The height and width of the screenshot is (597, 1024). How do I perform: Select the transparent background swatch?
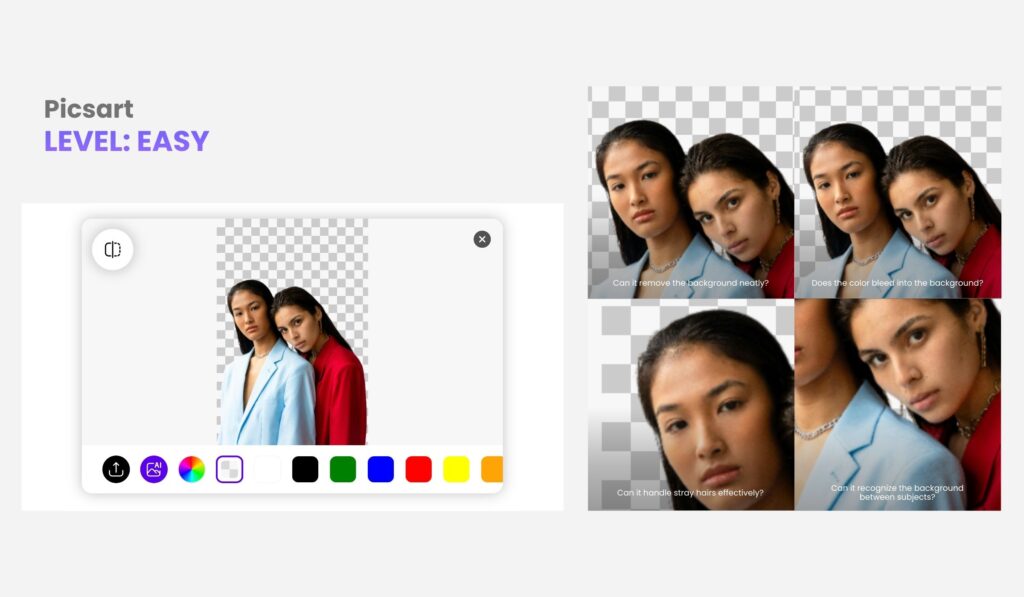230,468
